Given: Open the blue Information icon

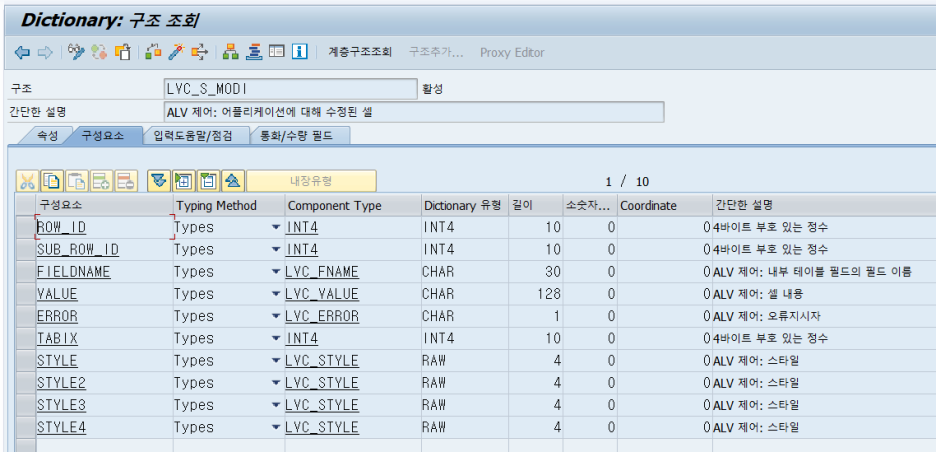Looking at the screenshot, I should tap(300, 52).
